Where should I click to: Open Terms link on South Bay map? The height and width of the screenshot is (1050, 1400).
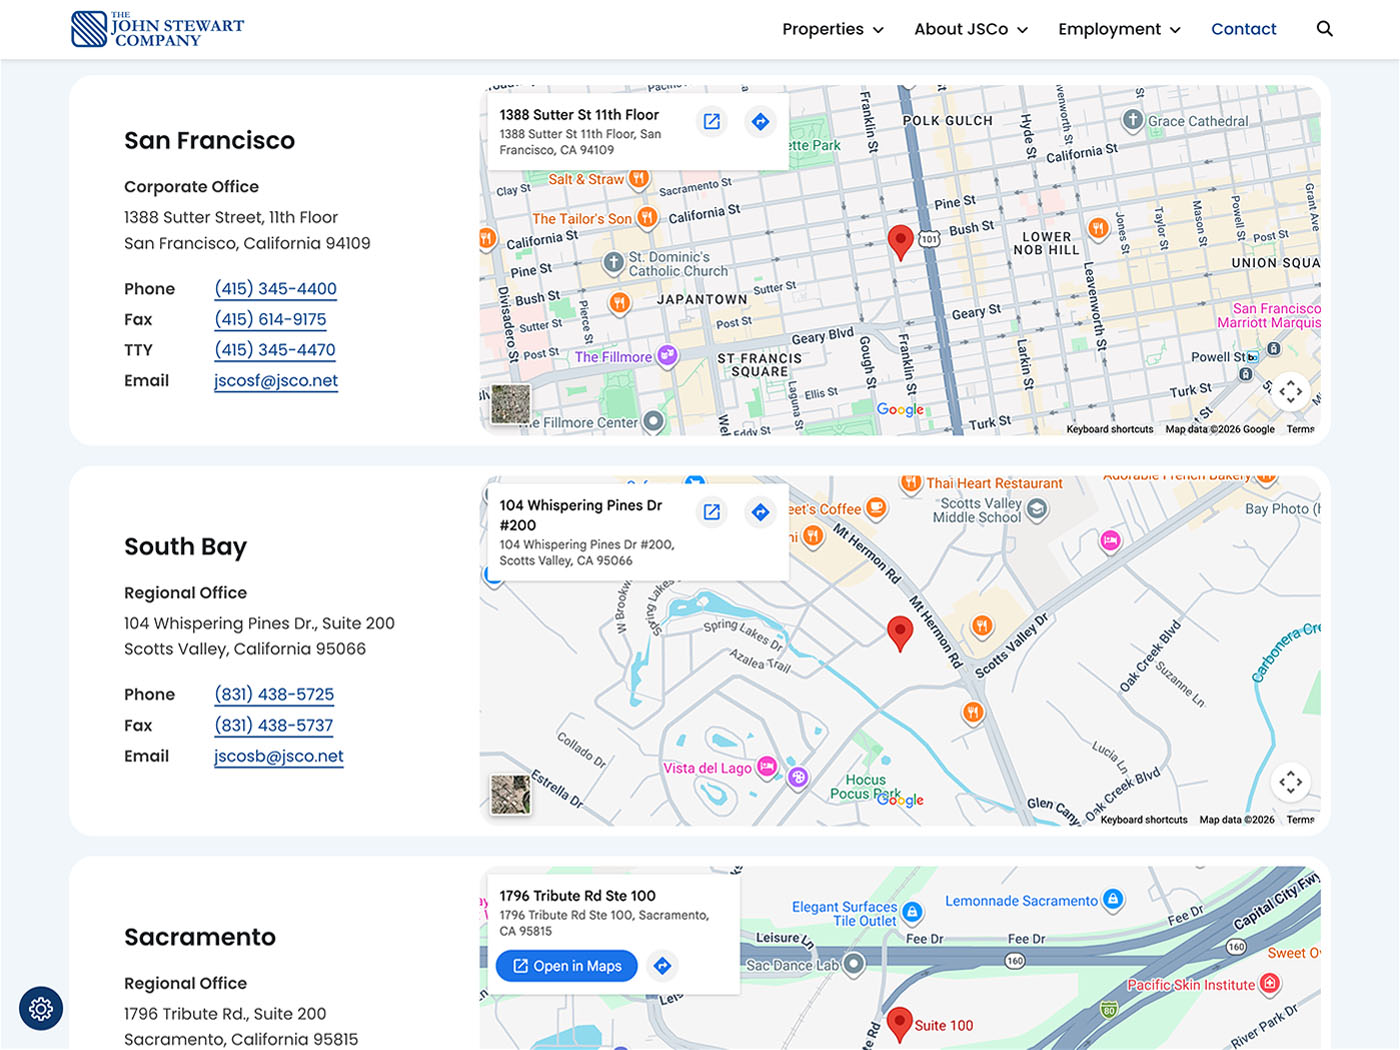[1300, 820]
